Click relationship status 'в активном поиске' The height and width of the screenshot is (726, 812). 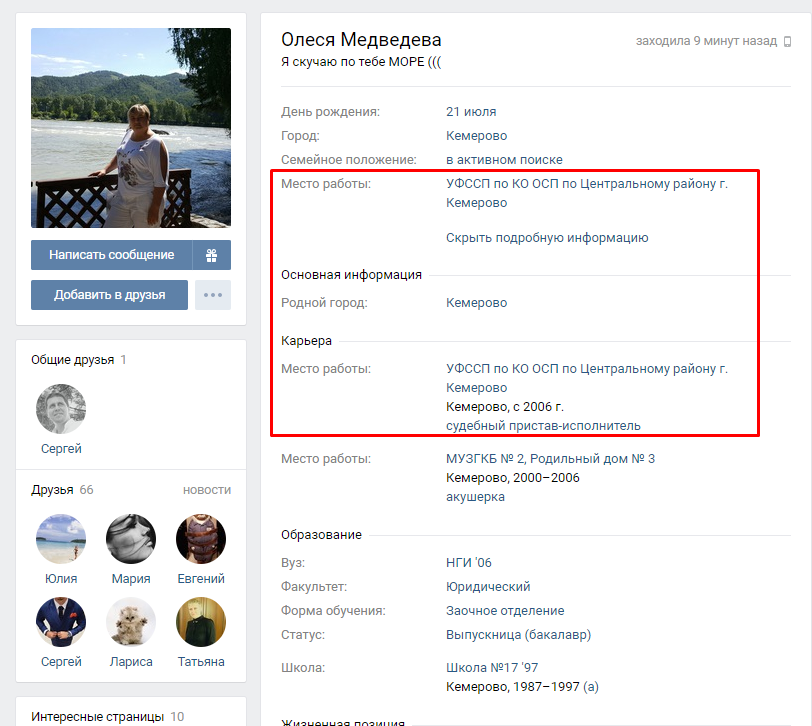point(504,159)
